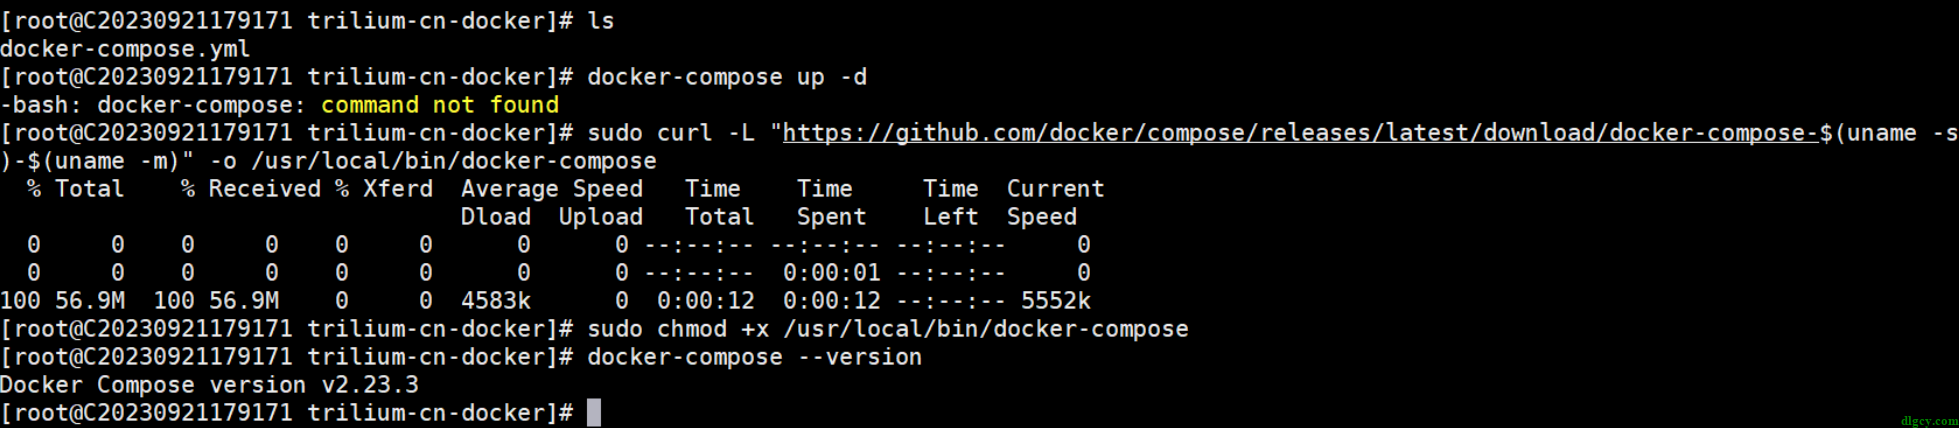Screen dimensions: 1959x428
Task: Click the 'Time Left' column header
Action: [x=950, y=203]
